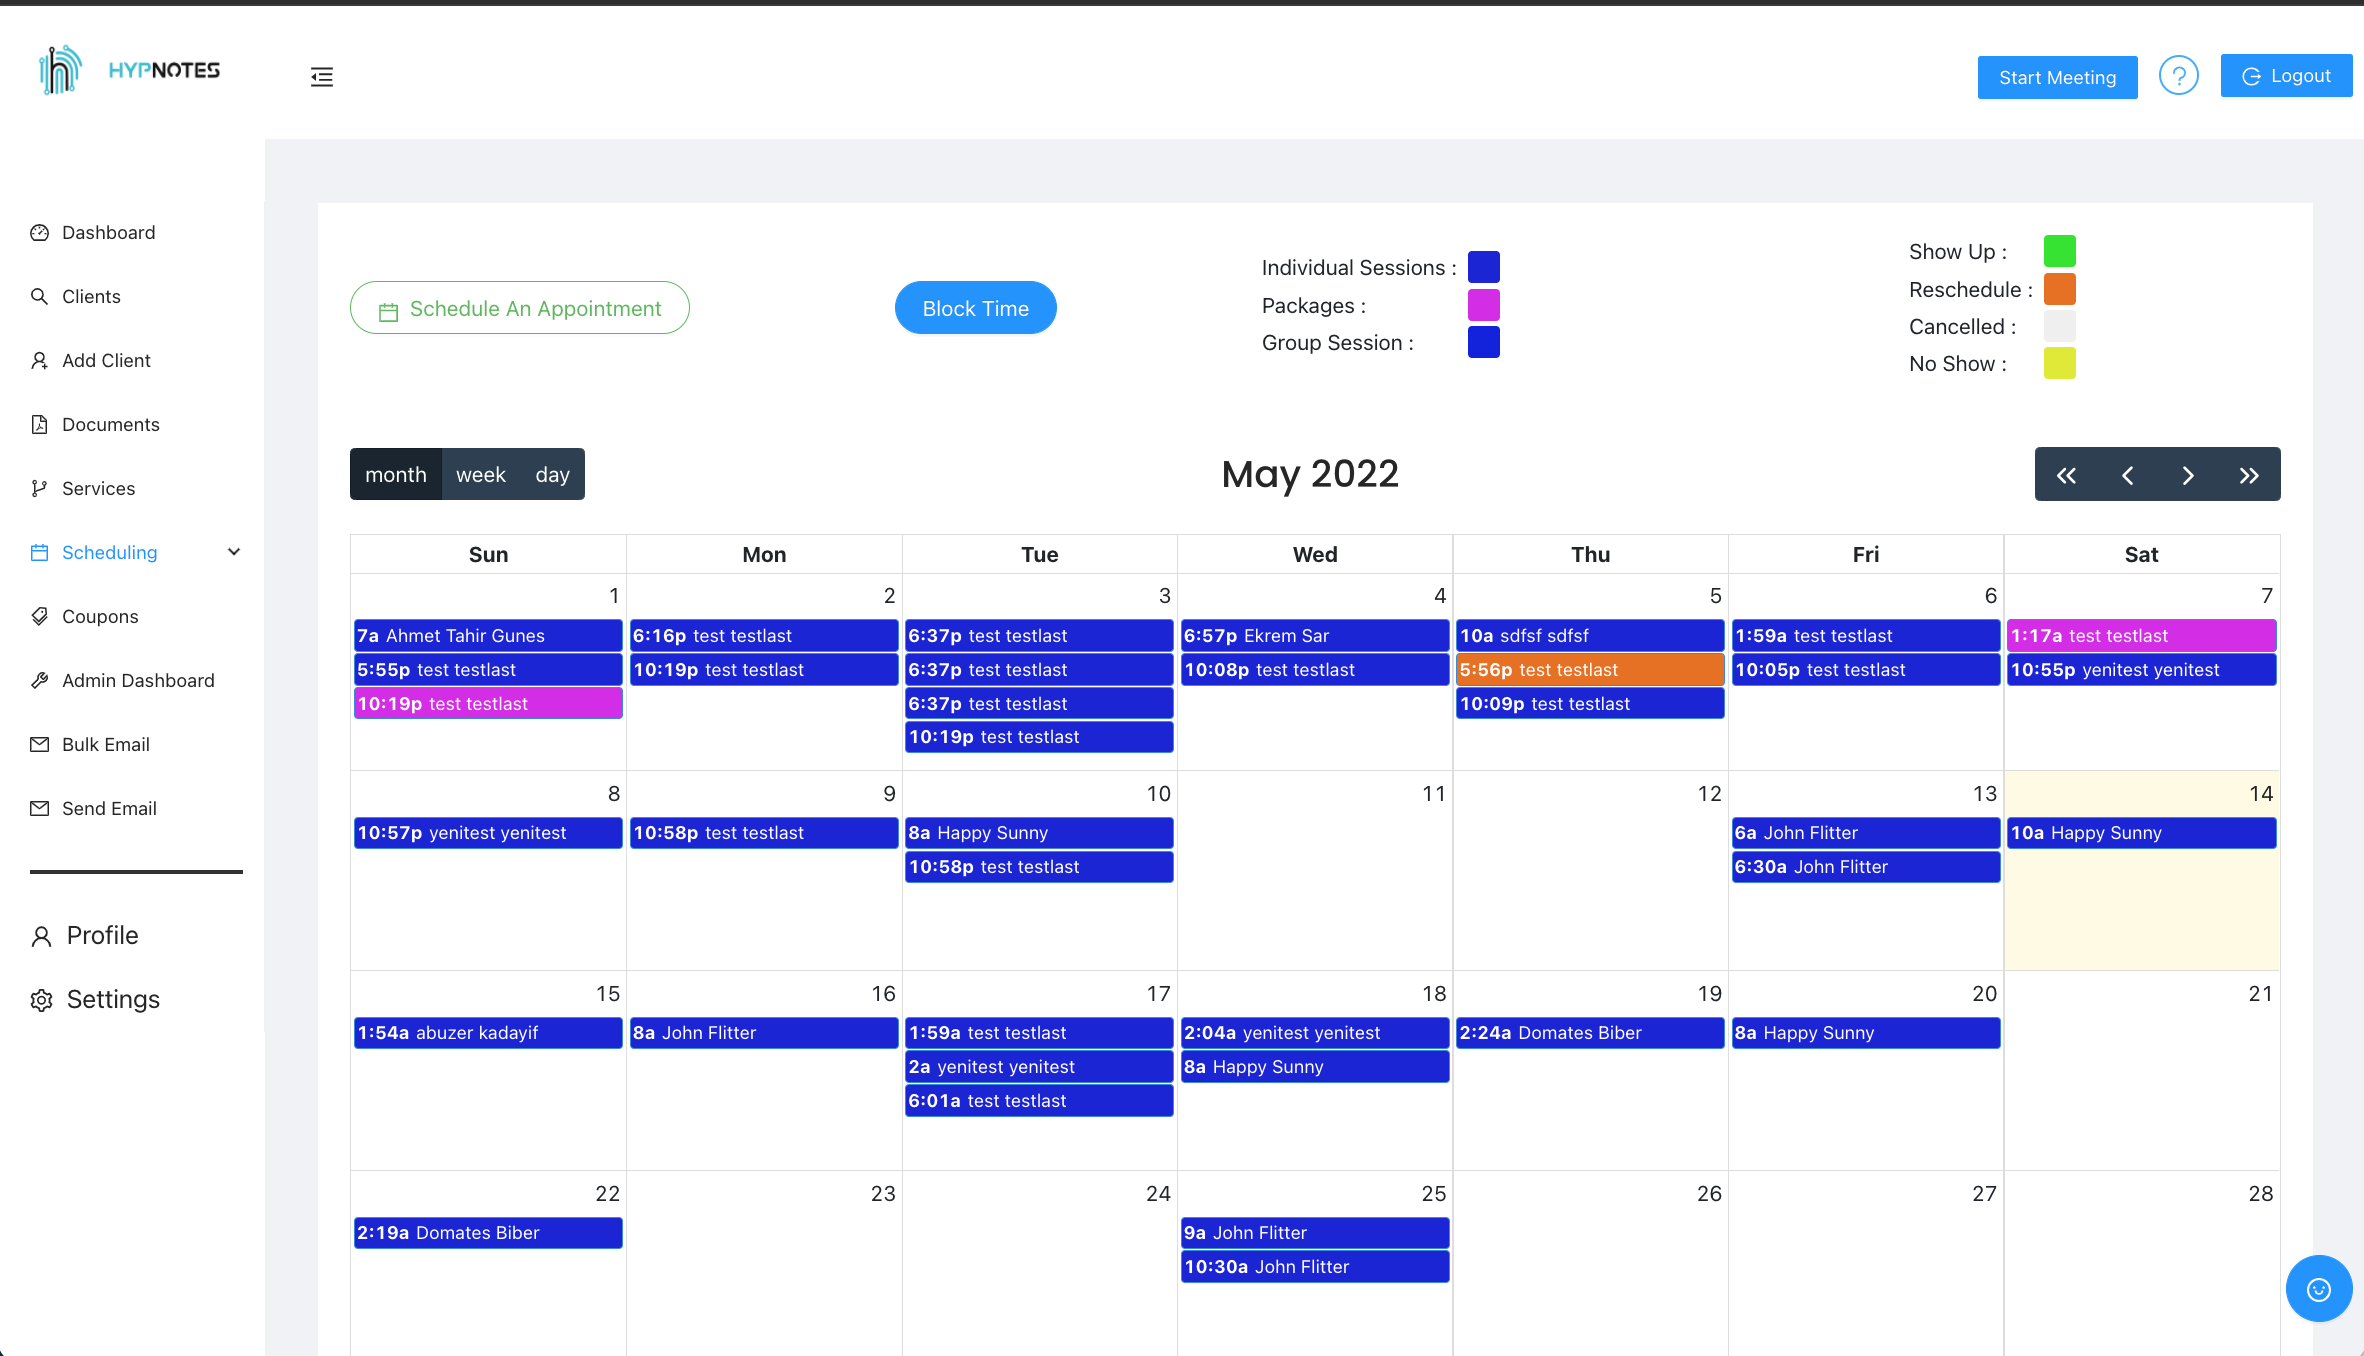This screenshot has width=2364, height=1356.
Task: Open the Documents section
Action: click(x=111, y=424)
